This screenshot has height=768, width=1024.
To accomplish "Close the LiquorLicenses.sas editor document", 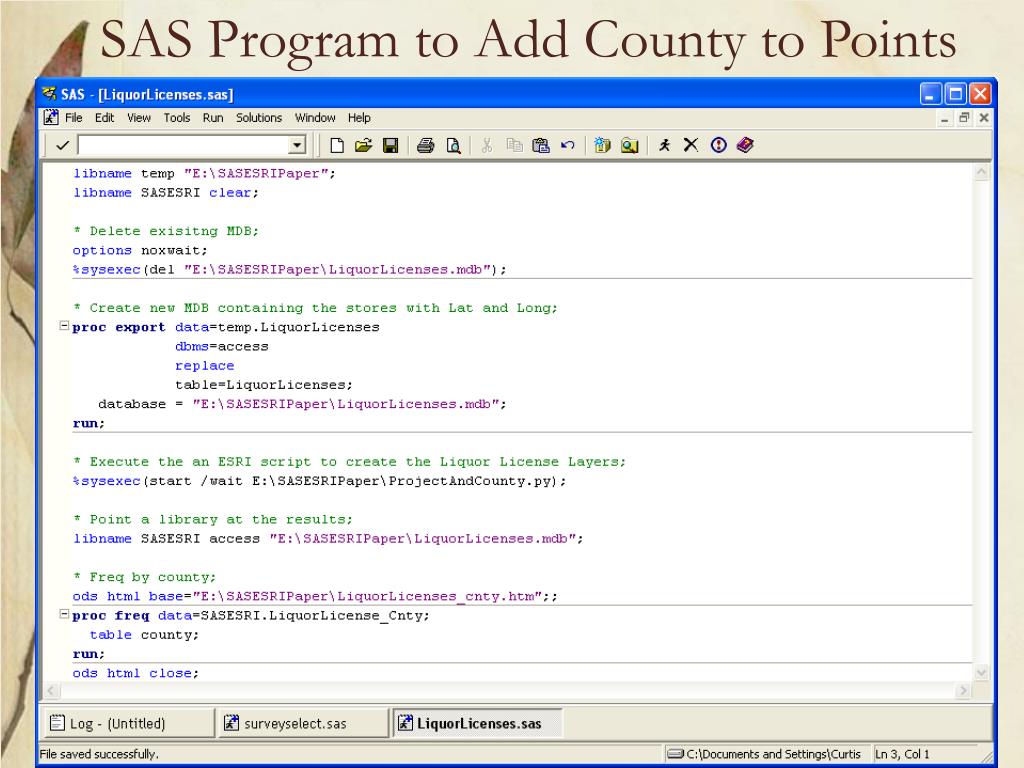I will tap(984, 118).
